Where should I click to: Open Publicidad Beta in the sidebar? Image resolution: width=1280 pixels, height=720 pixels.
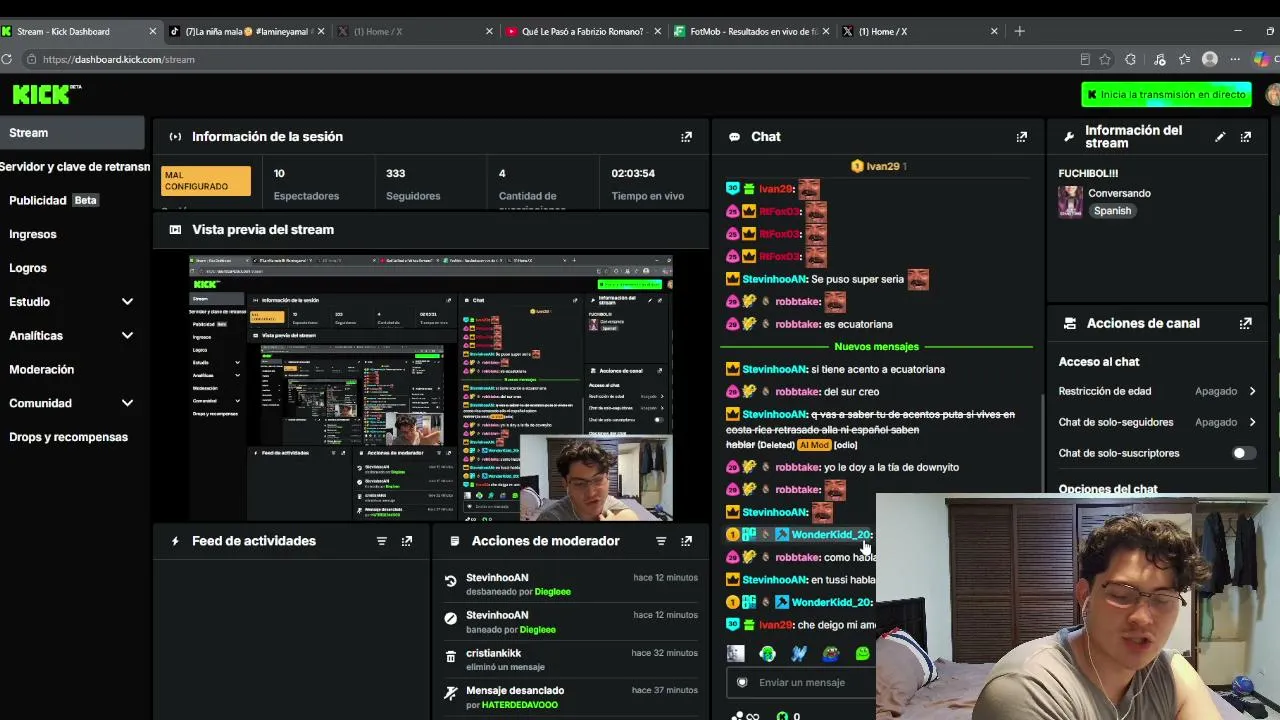pos(53,200)
